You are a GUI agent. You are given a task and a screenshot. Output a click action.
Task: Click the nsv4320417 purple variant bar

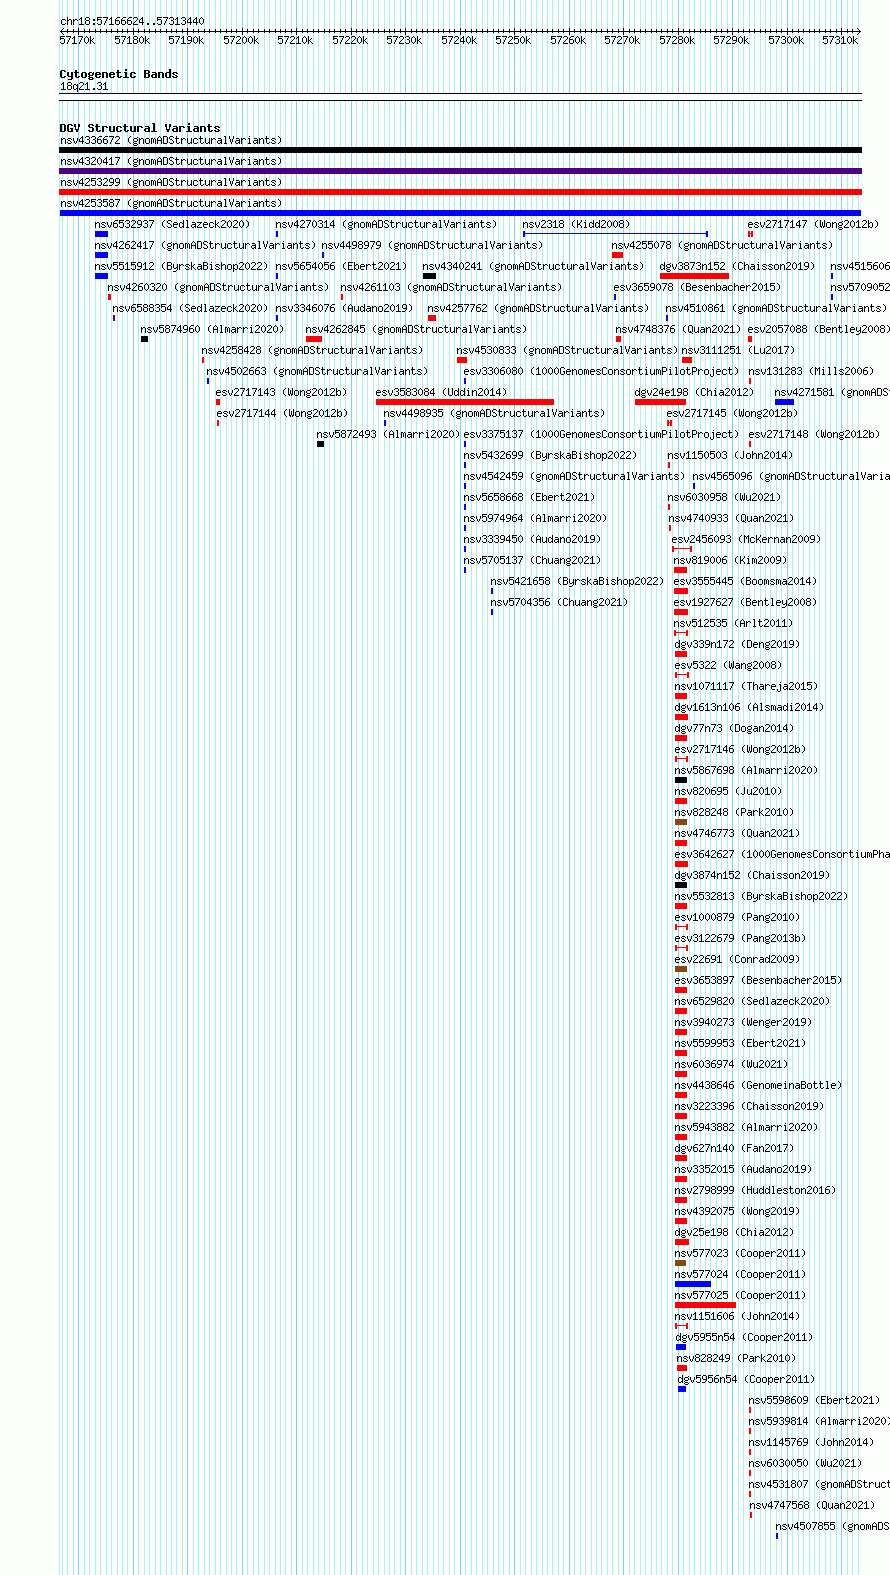pos(460,171)
